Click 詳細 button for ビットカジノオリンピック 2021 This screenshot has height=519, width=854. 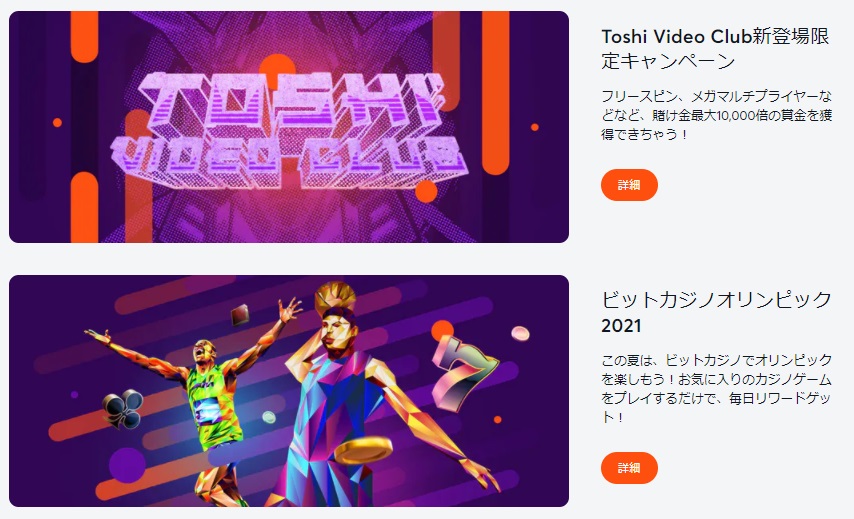pos(629,467)
